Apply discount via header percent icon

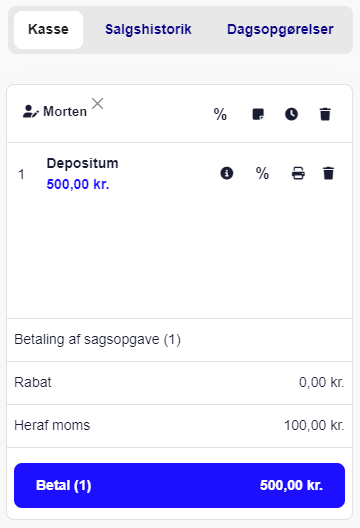[220, 114]
